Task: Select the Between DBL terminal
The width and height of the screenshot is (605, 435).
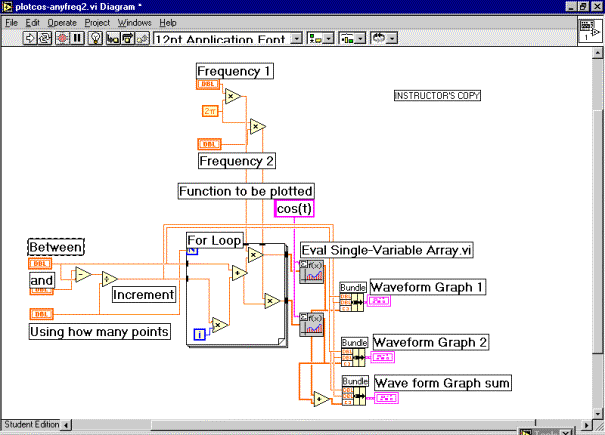Action: pos(40,264)
